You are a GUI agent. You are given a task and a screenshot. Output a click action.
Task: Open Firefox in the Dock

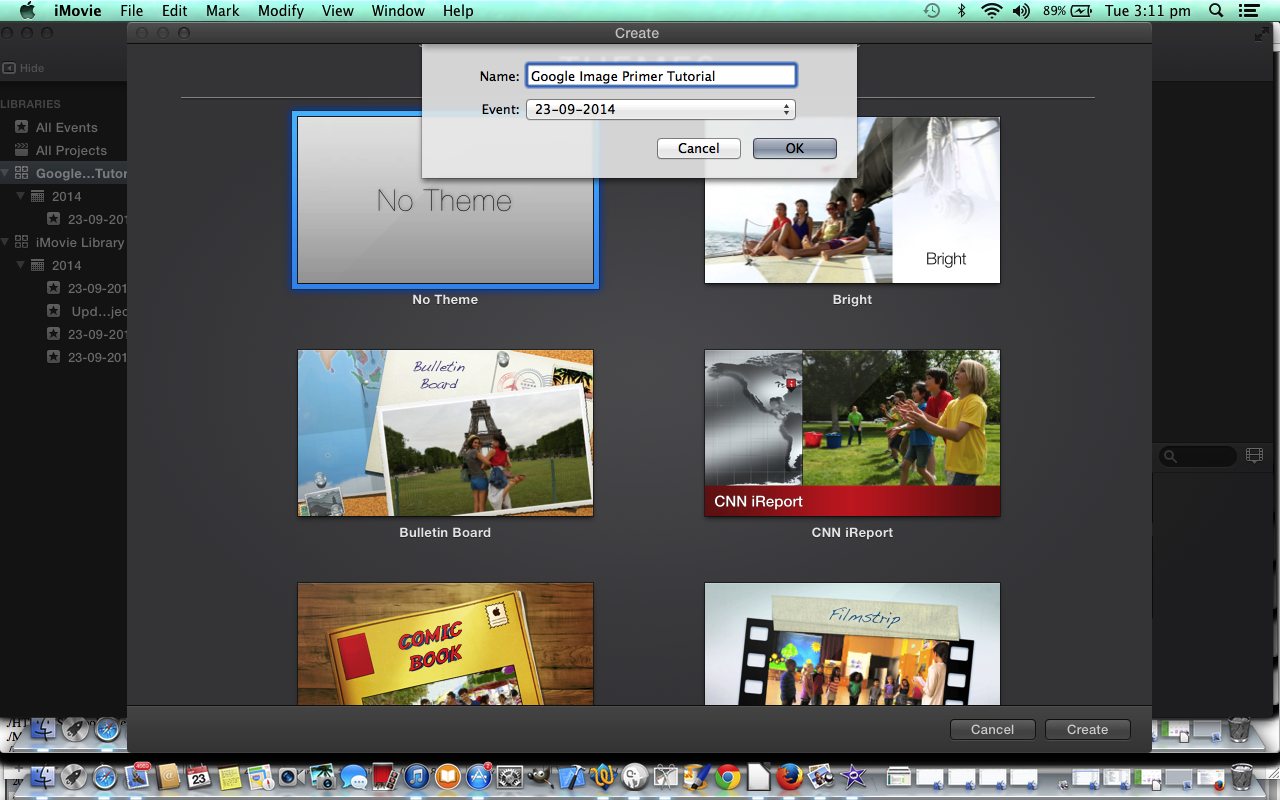point(790,777)
